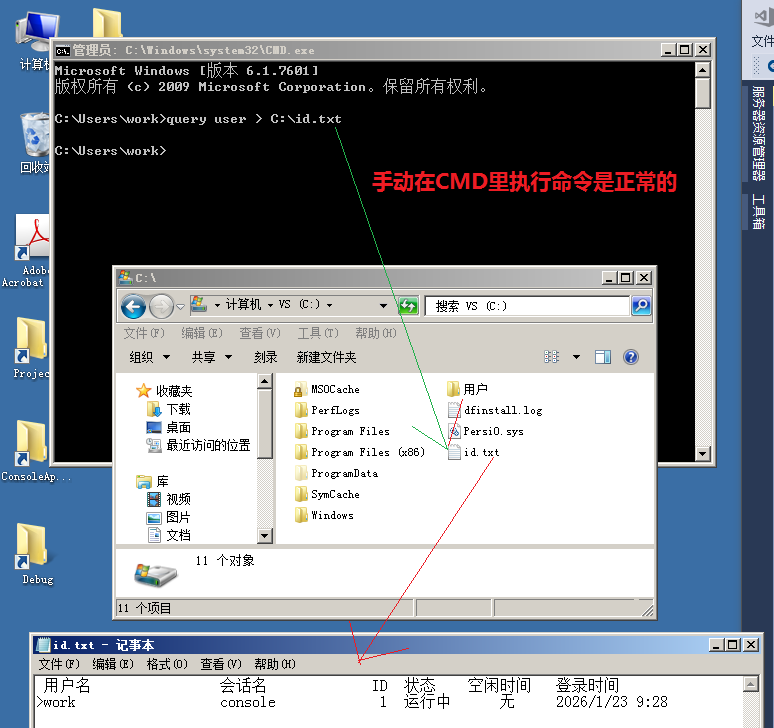Image resolution: width=774 pixels, height=728 pixels.
Task: Click the Explorer window resize grip
Action: coord(647,611)
